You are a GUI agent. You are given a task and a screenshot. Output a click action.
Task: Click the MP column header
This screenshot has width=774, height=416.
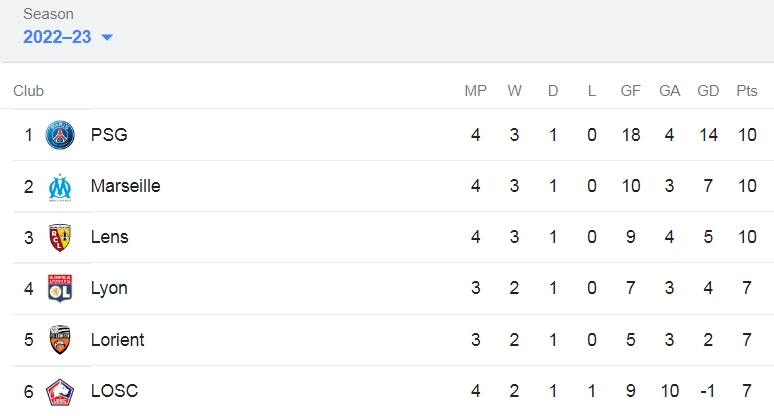coord(475,91)
